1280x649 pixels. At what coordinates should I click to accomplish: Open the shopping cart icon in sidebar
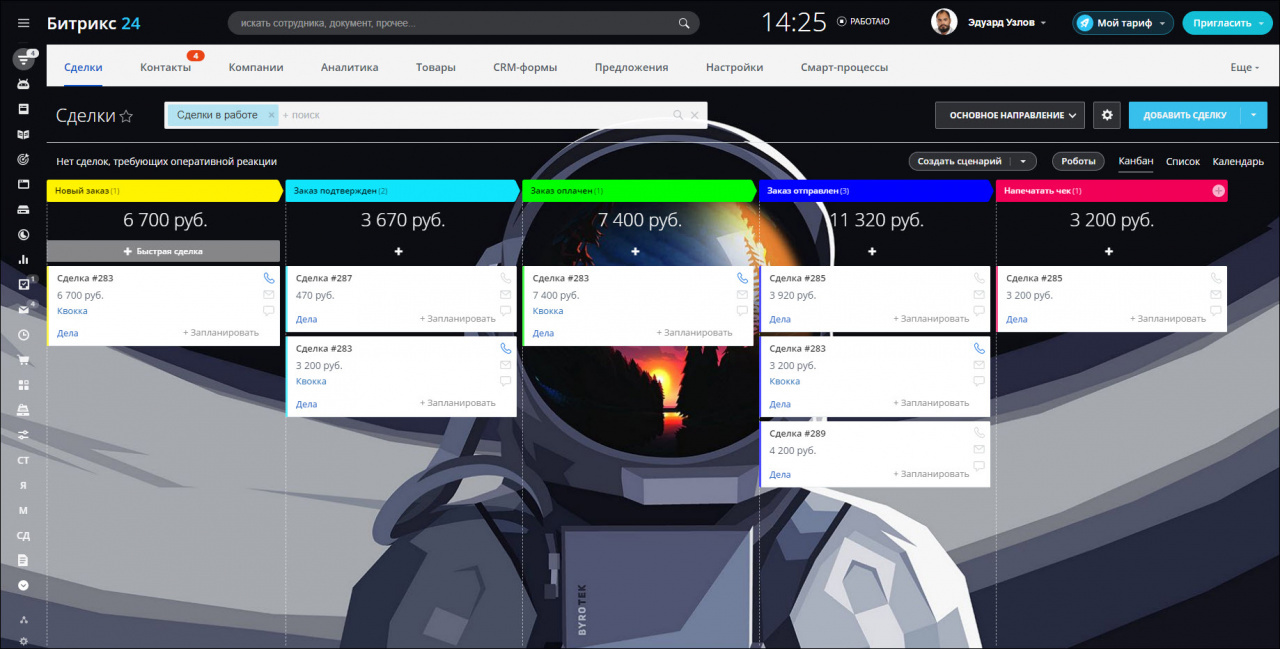click(23, 360)
